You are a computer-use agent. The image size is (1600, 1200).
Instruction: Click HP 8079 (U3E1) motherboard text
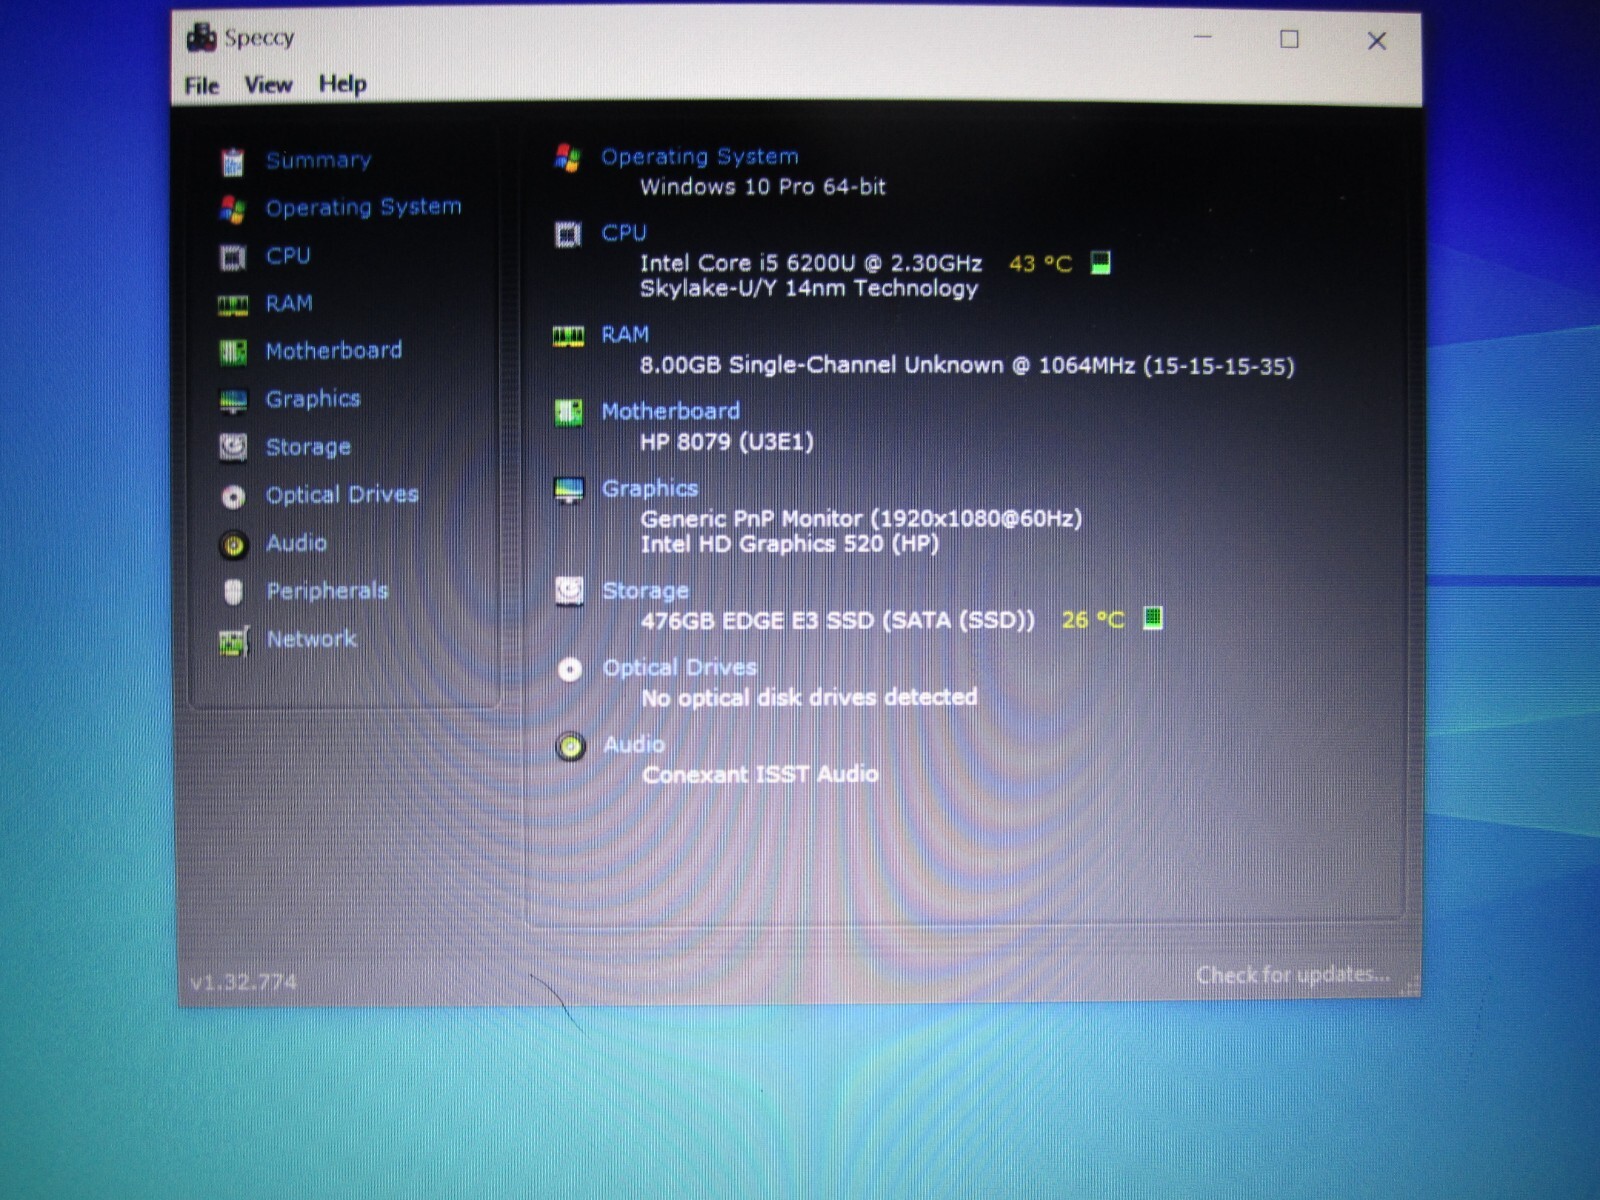727,441
